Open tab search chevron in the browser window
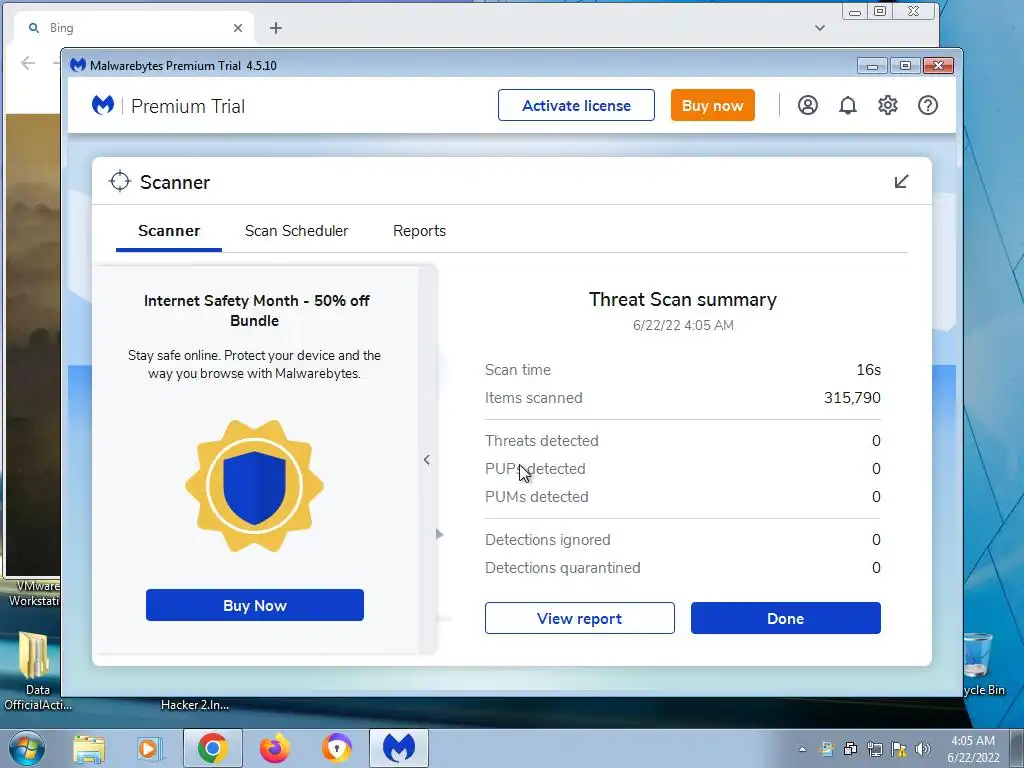Screen dimensions: 1024x768 [x=820, y=28]
